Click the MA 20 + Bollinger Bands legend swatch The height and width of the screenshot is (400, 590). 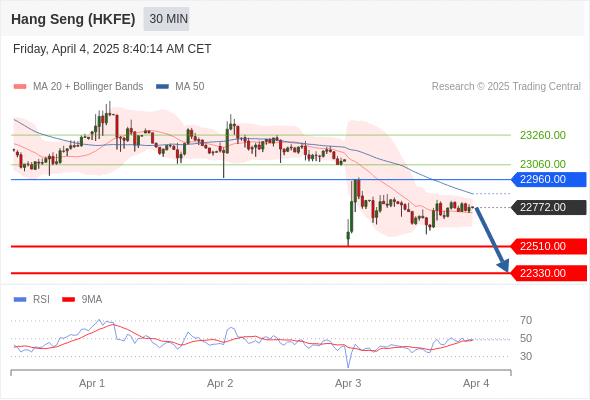[20, 87]
